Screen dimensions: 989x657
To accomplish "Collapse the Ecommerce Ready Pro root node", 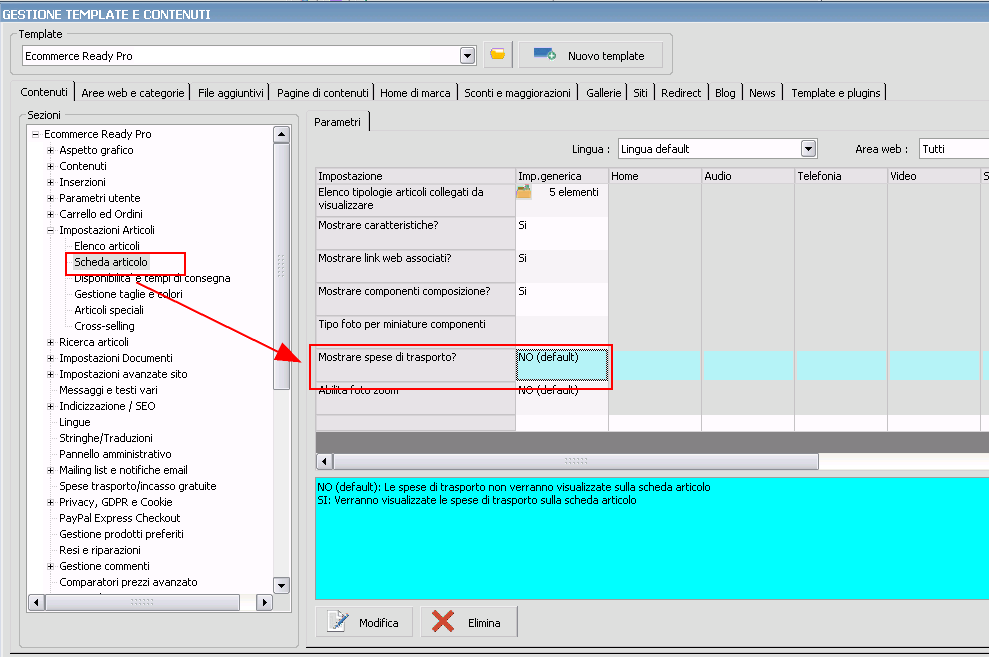I will coord(36,134).
